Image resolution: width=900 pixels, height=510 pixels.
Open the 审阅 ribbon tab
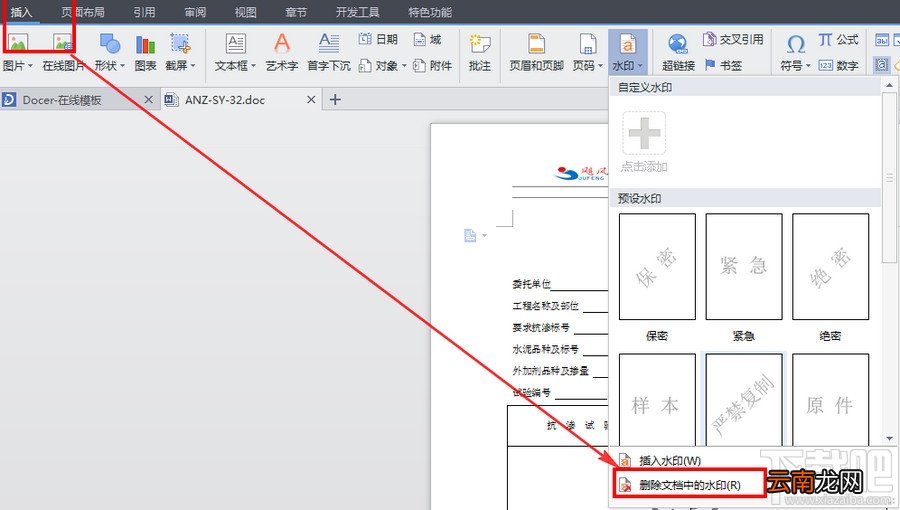click(195, 12)
